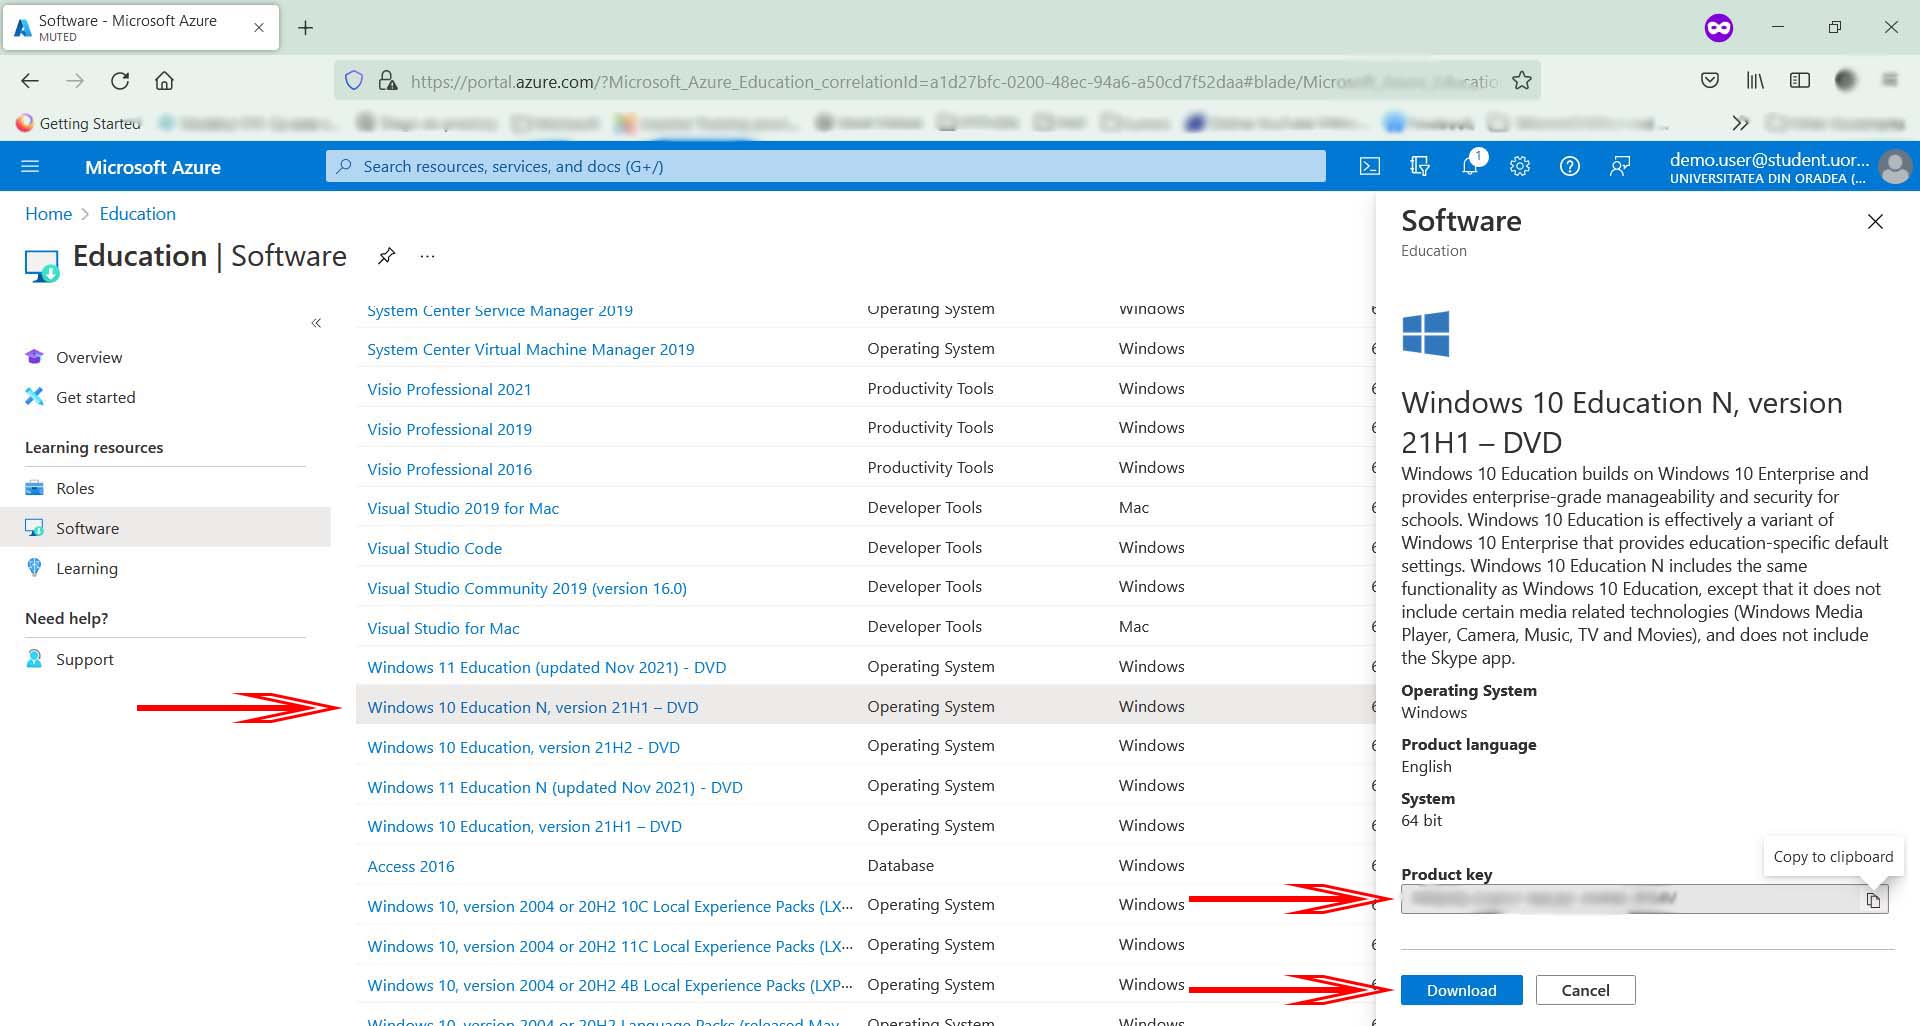The height and width of the screenshot is (1026, 1920).
Task: Click the Cancel button
Action: click(1585, 990)
